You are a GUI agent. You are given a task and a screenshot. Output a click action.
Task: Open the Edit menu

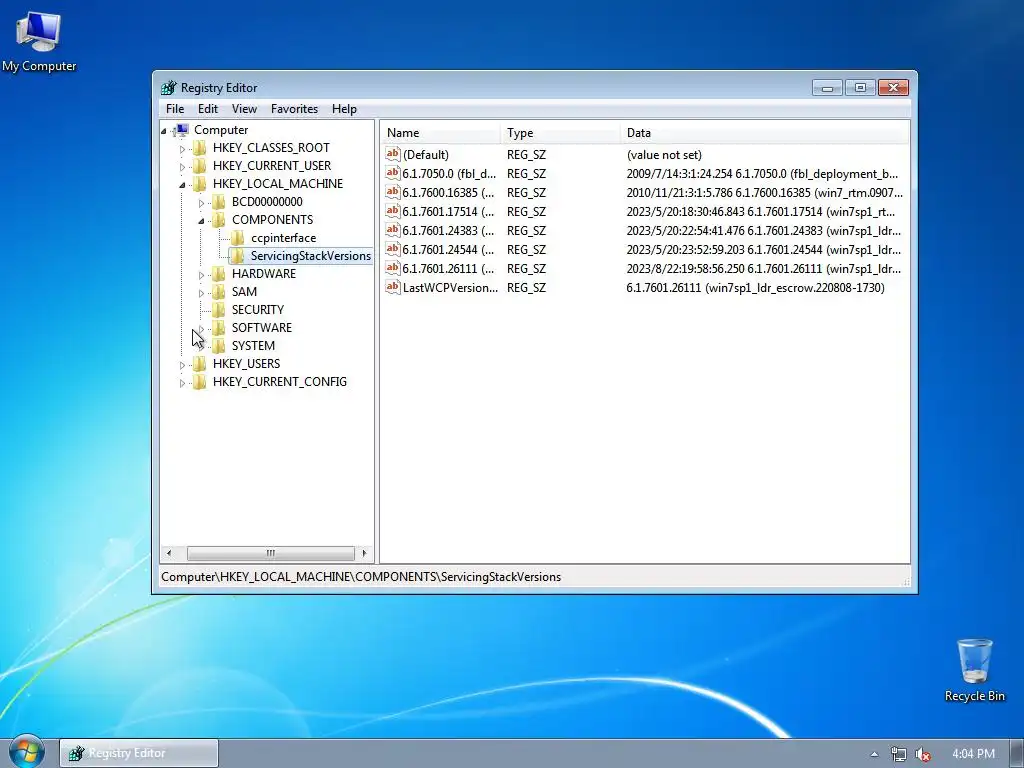(x=208, y=109)
